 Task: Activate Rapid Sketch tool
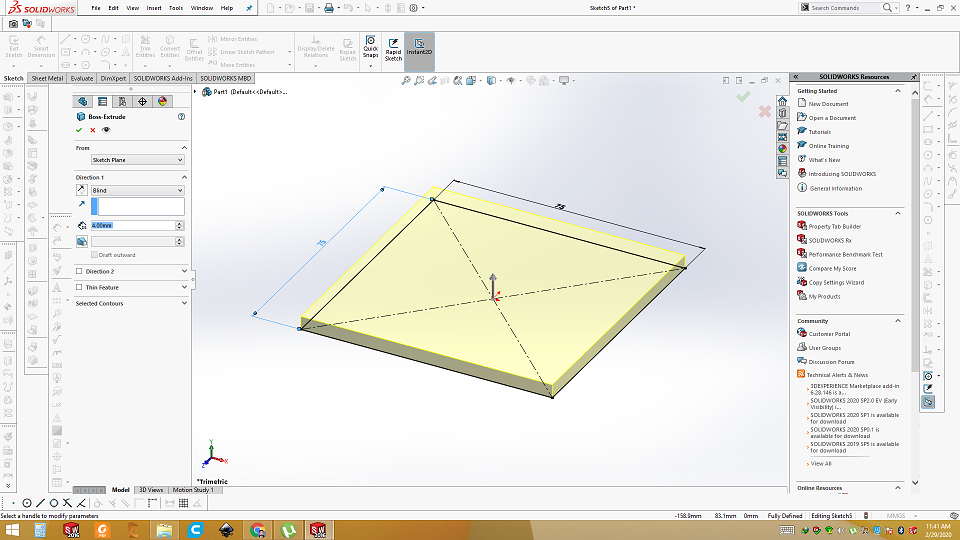(x=393, y=49)
